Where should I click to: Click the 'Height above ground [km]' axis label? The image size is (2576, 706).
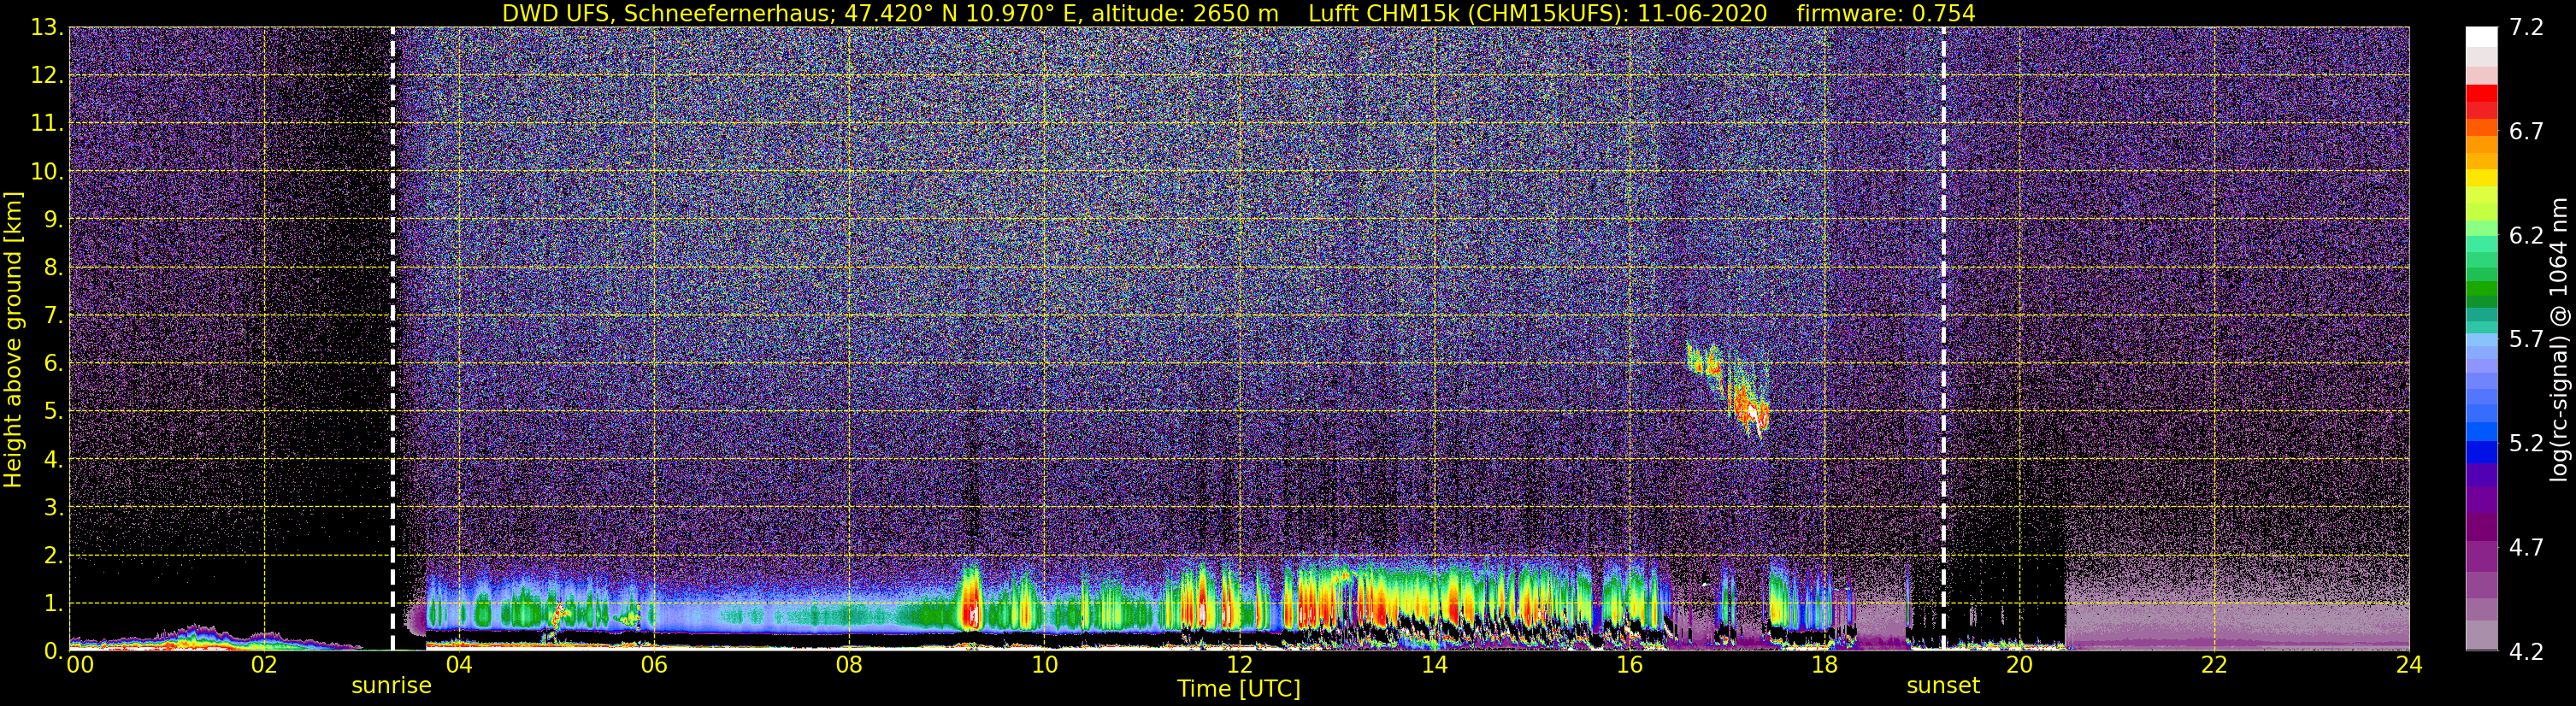coord(13,339)
